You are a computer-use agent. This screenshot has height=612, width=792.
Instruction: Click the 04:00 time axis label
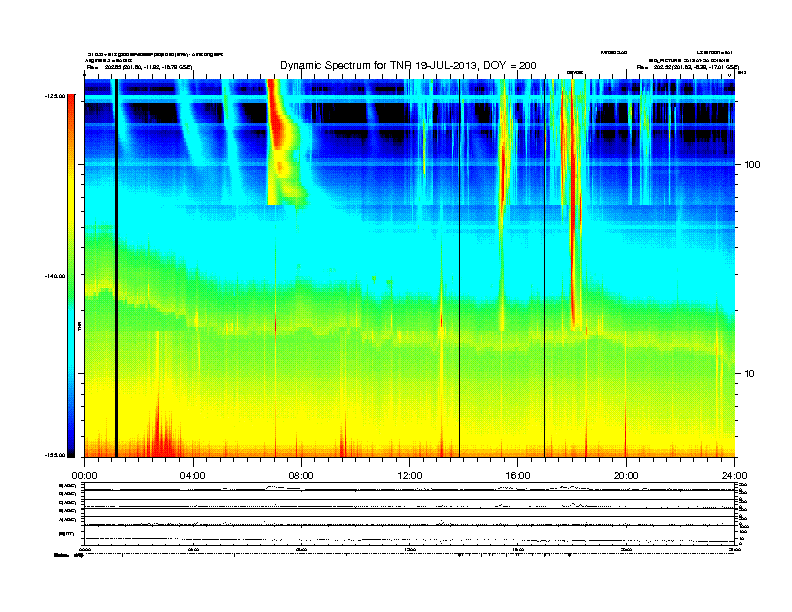click(x=193, y=476)
